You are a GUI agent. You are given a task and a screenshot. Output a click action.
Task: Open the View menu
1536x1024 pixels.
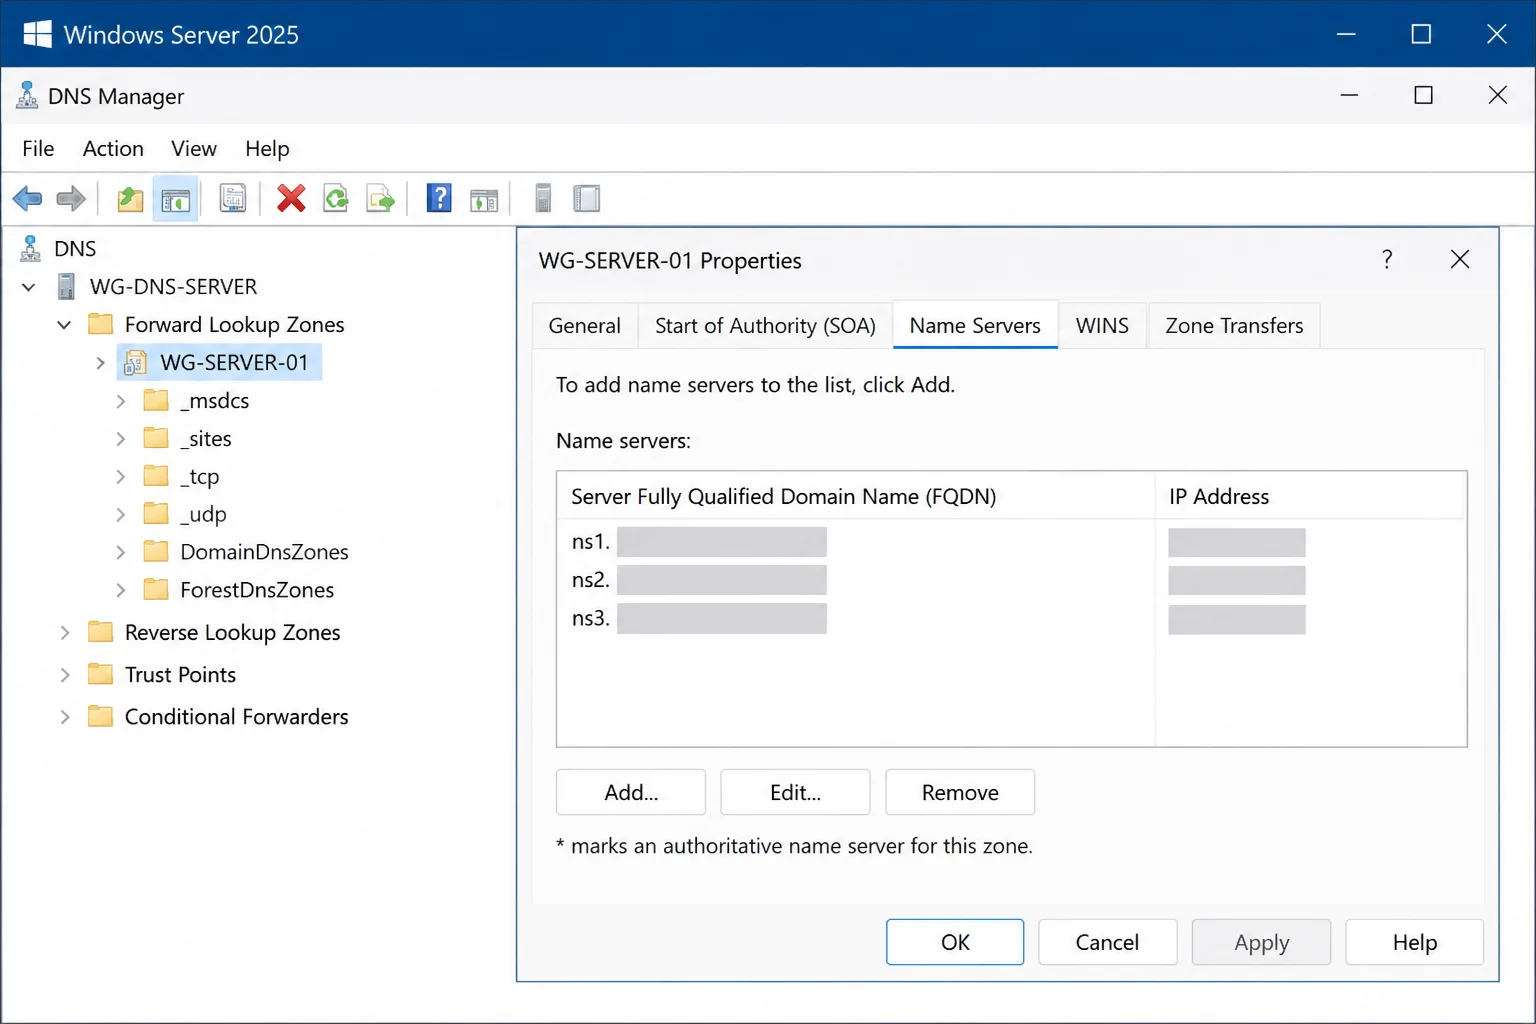(194, 148)
